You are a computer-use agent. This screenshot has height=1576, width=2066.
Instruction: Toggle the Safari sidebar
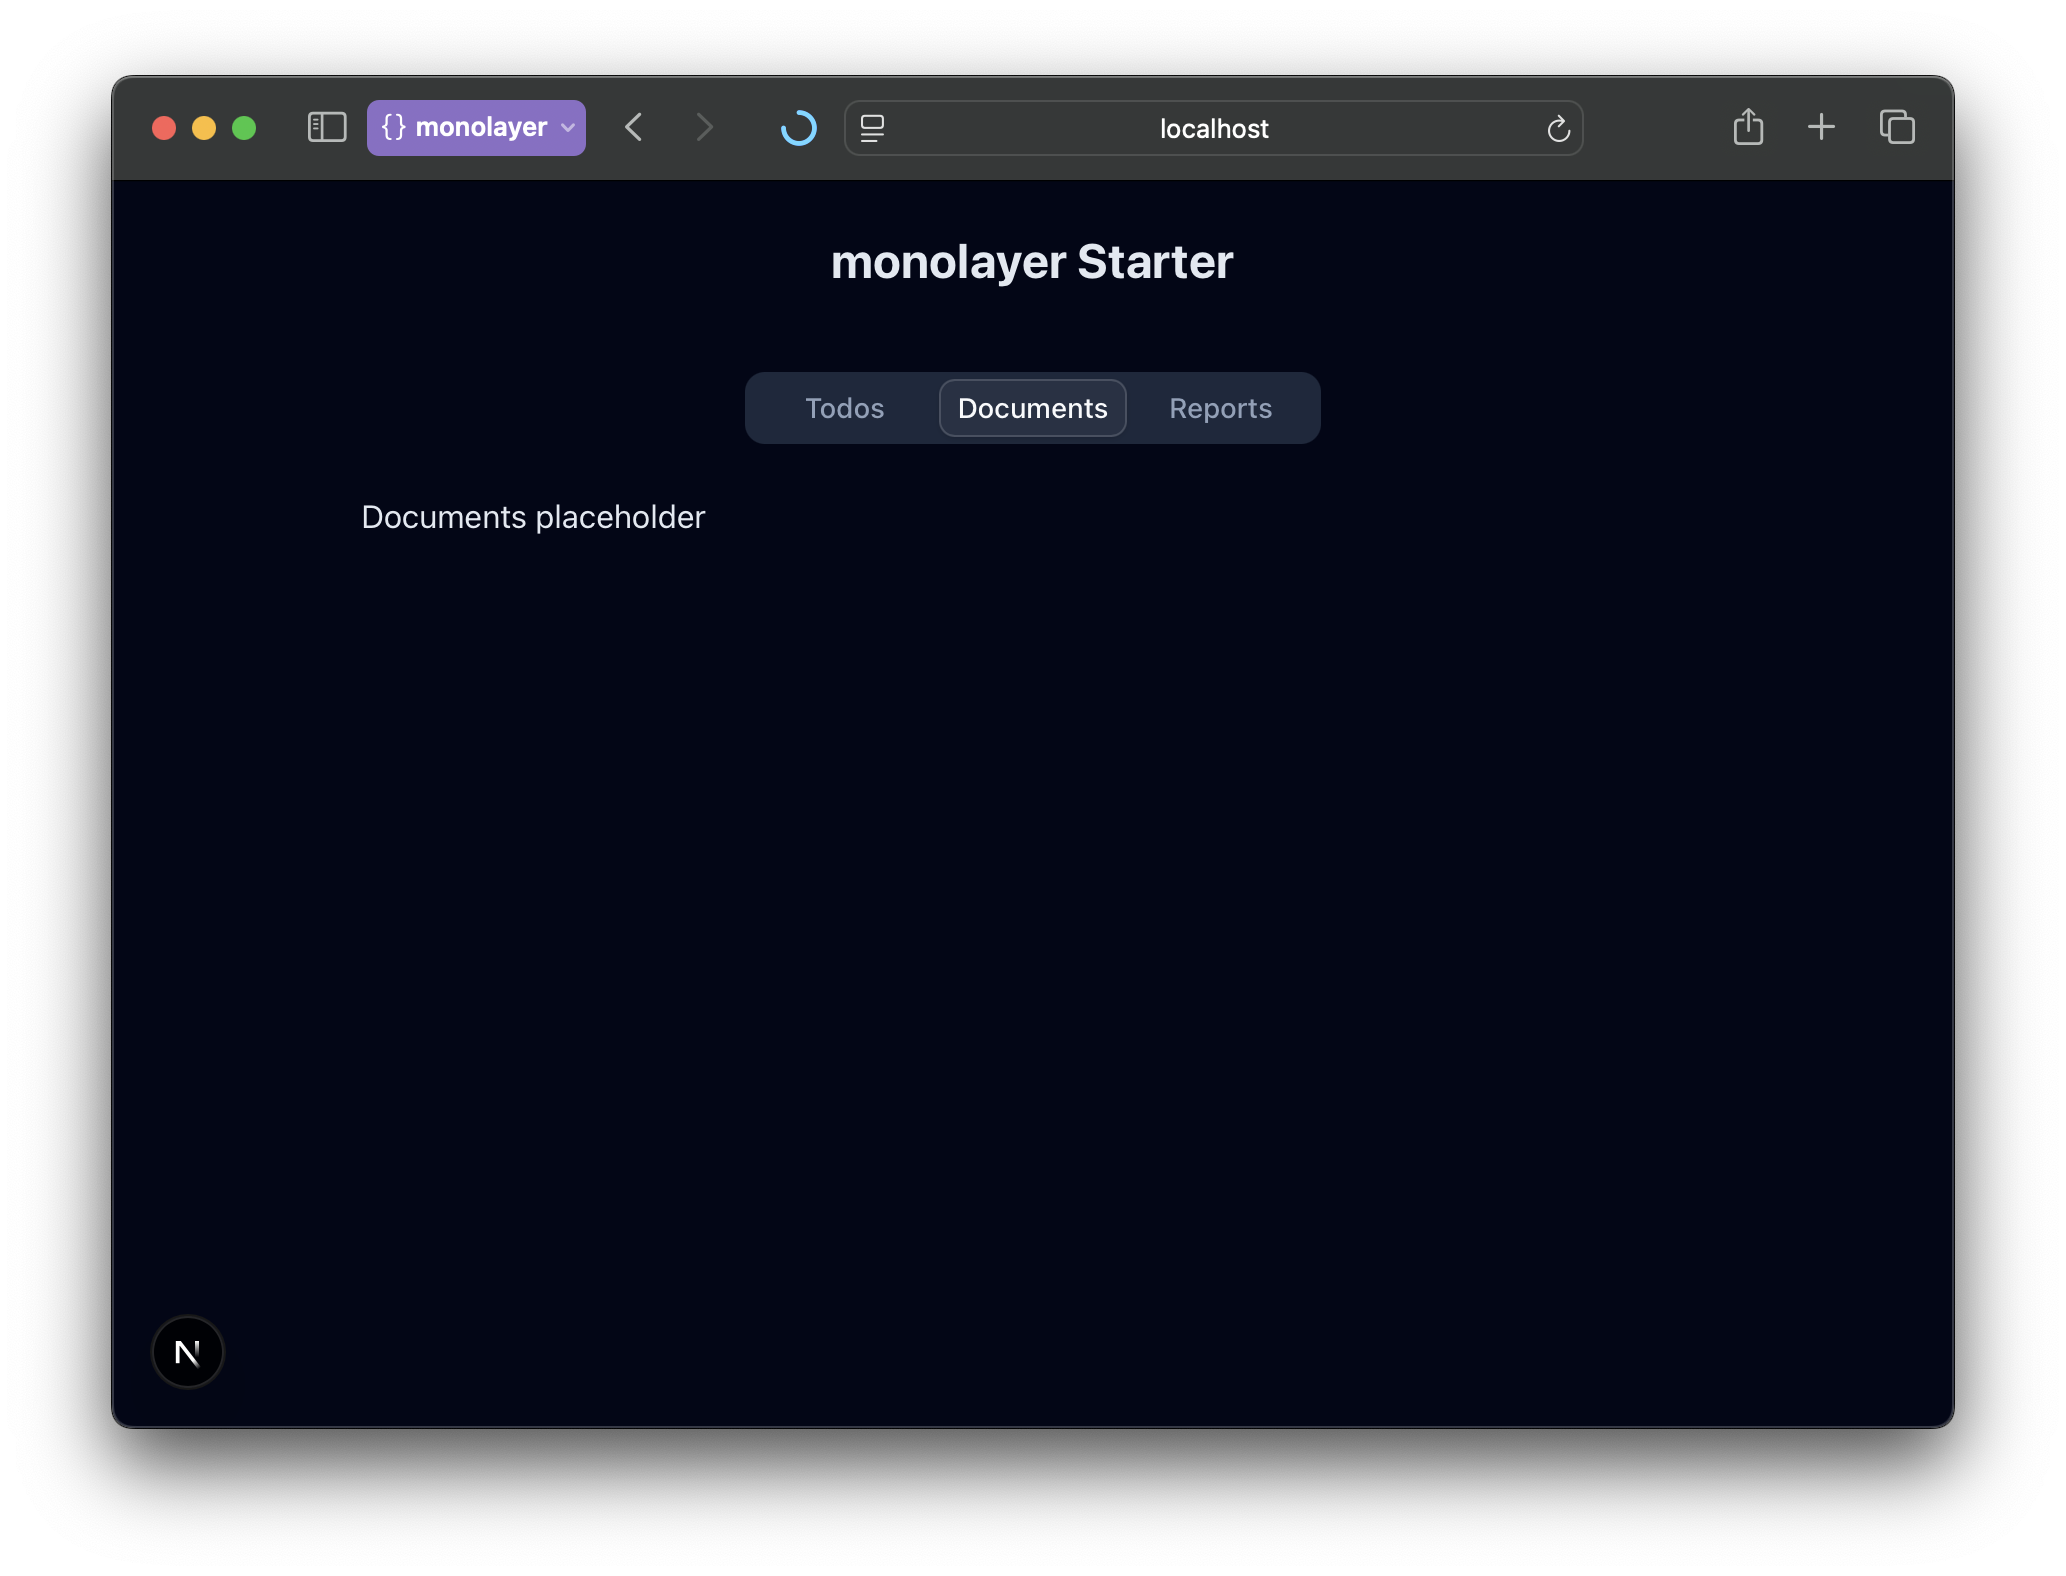click(325, 127)
